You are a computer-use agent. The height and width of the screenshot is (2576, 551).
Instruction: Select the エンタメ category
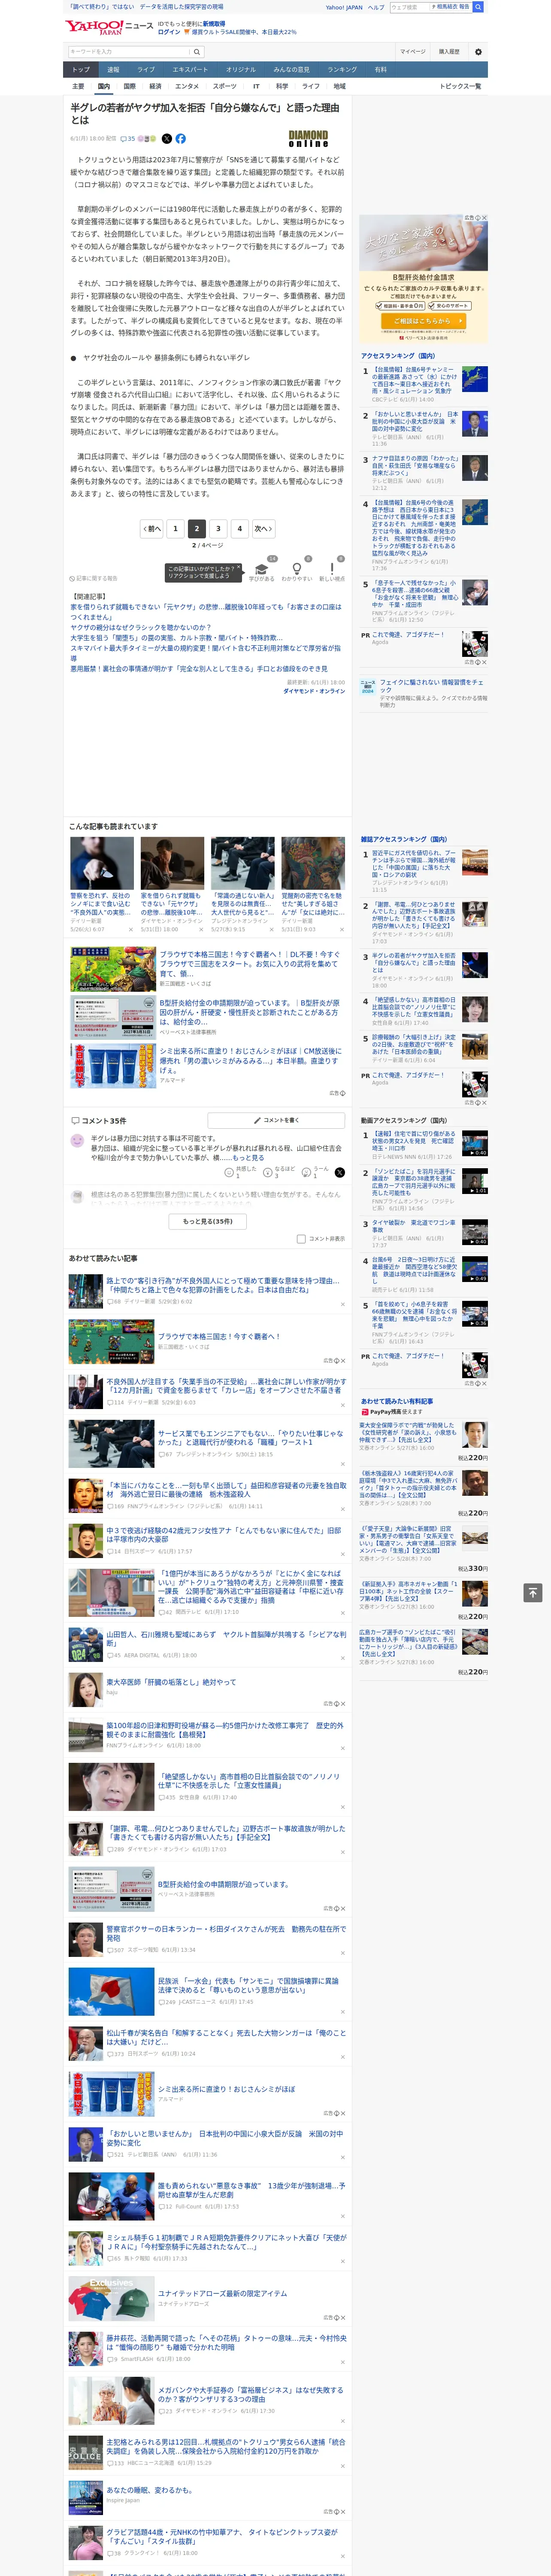coord(187,87)
